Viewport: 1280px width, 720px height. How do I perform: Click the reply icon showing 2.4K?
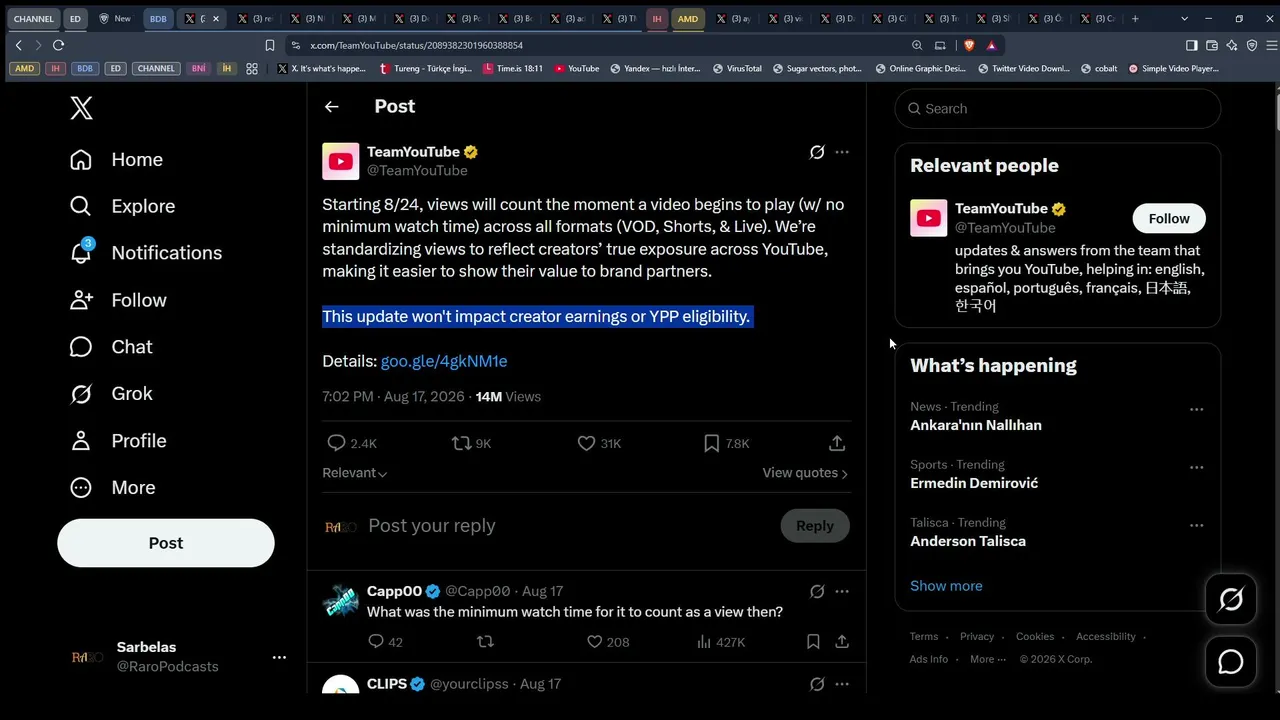[x=351, y=443]
